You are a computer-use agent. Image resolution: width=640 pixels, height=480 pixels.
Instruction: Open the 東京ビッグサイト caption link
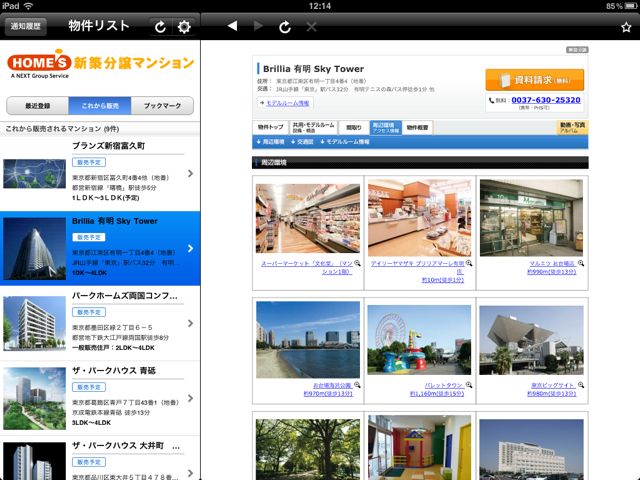tap(551, 389)
